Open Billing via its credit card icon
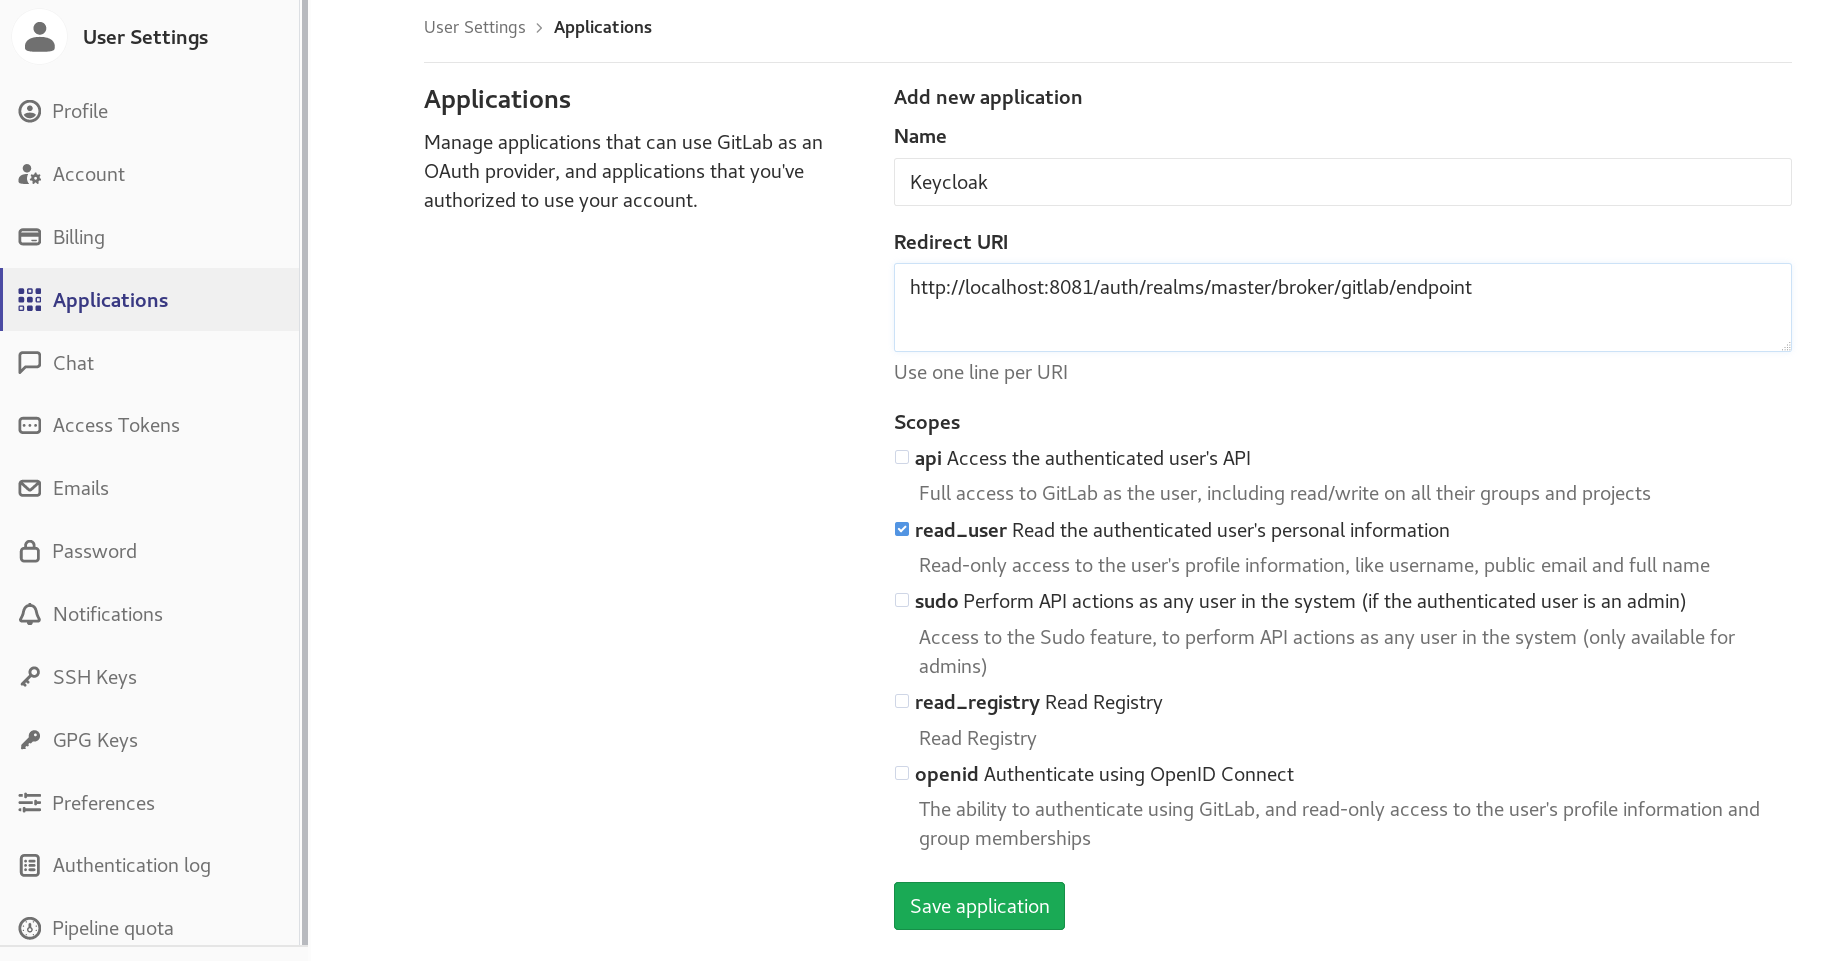Image resolution: width=1841 pixels, height=961 pixels. 29,237
